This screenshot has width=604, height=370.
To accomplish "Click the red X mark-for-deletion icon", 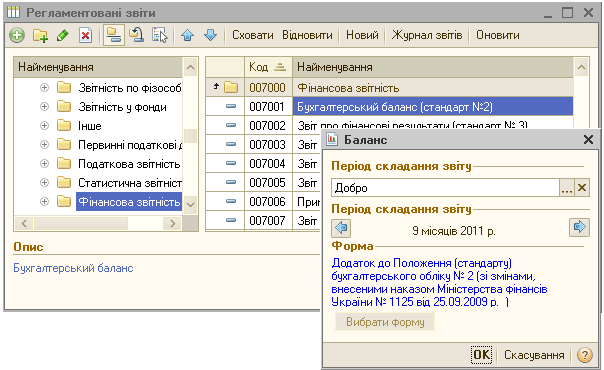I will pos(85,35).
